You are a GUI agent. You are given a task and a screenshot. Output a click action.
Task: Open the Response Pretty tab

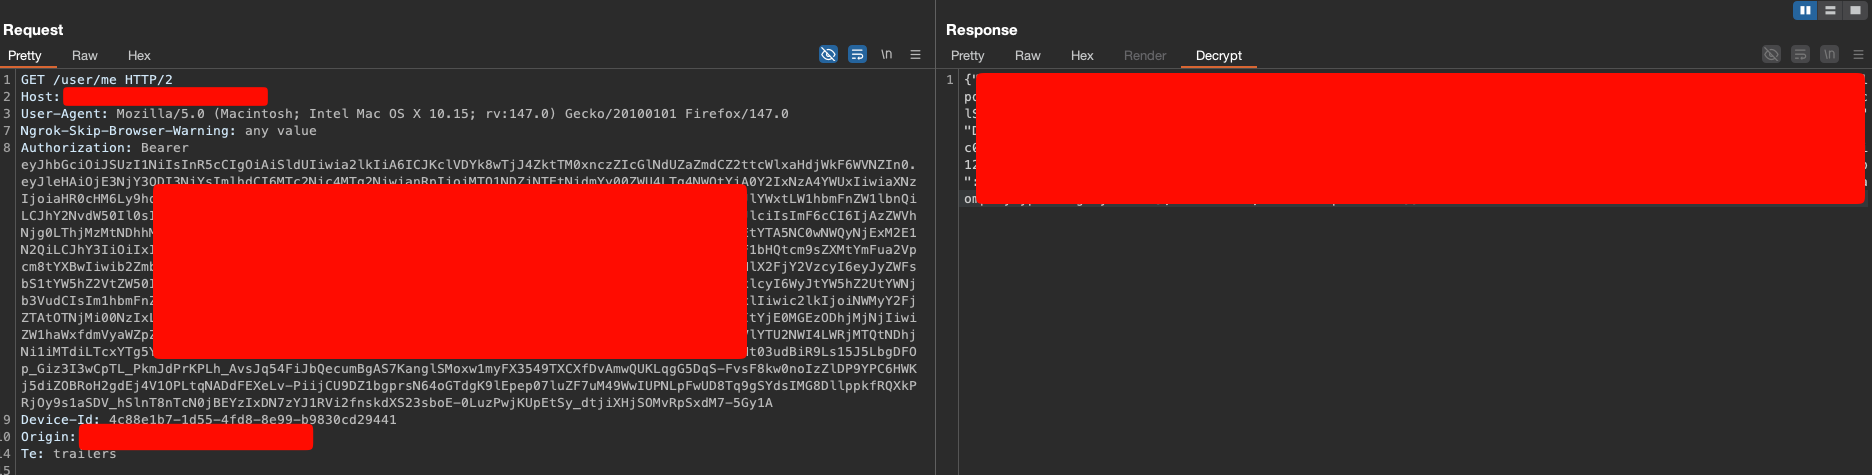pos(967,56)
